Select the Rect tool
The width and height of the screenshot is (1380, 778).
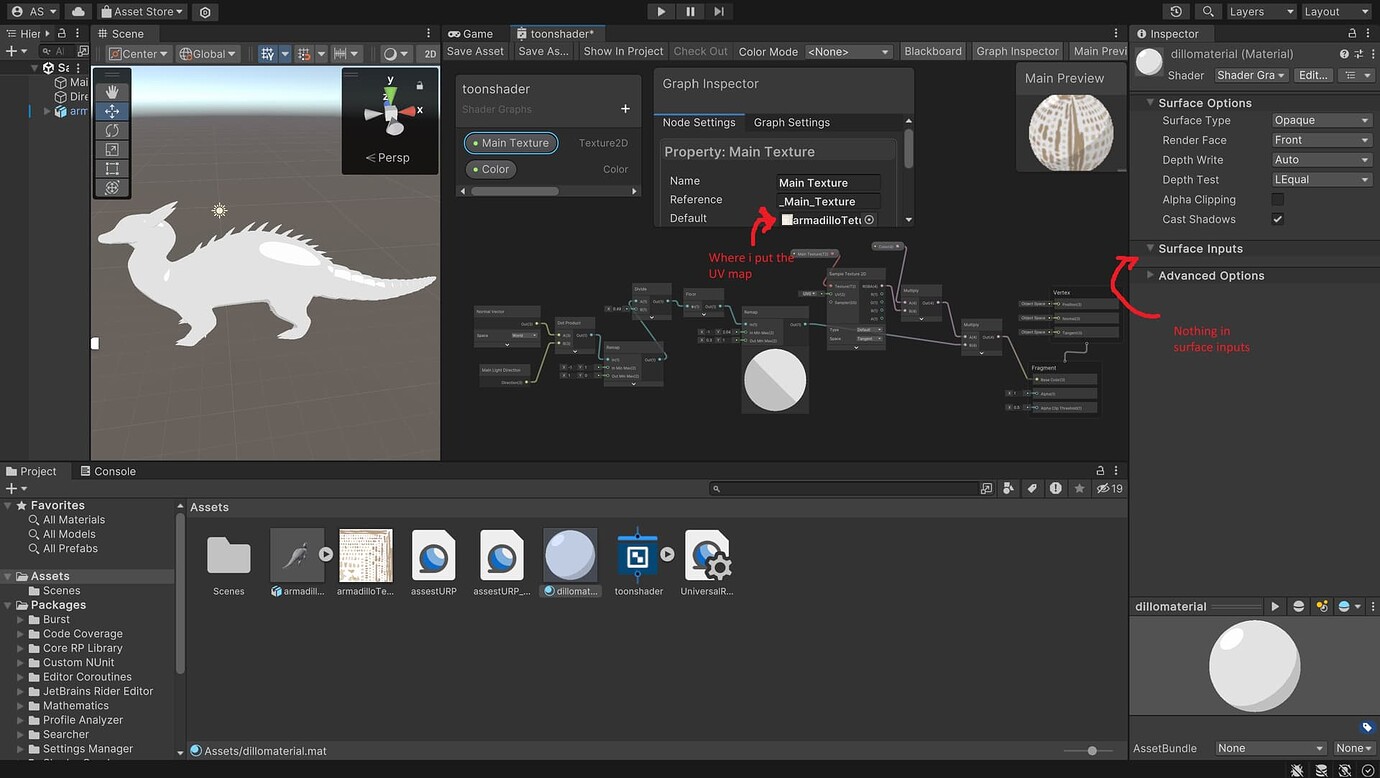tap(112, 168)
